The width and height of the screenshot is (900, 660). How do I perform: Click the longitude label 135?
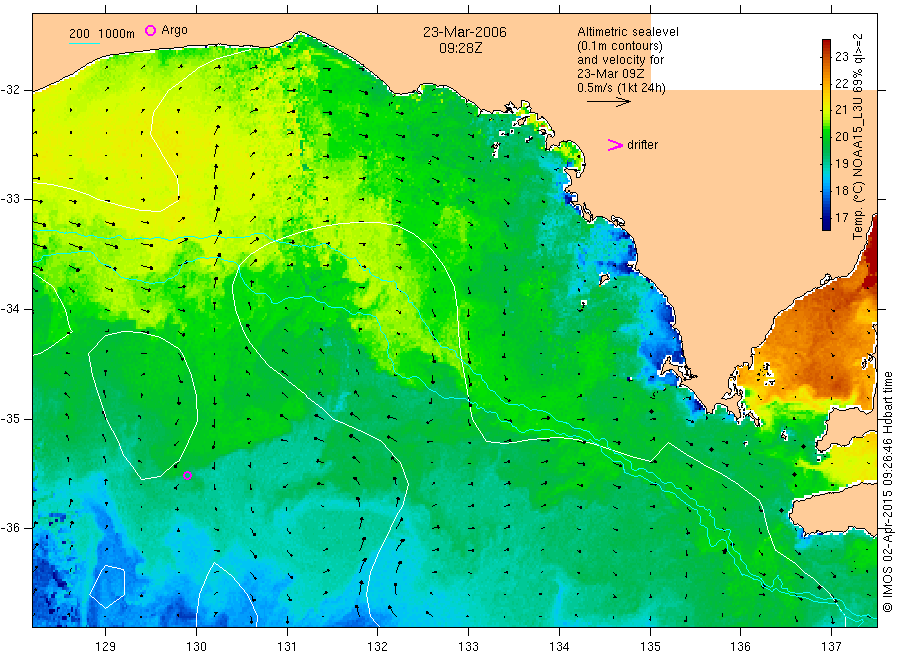coord(650,647)
